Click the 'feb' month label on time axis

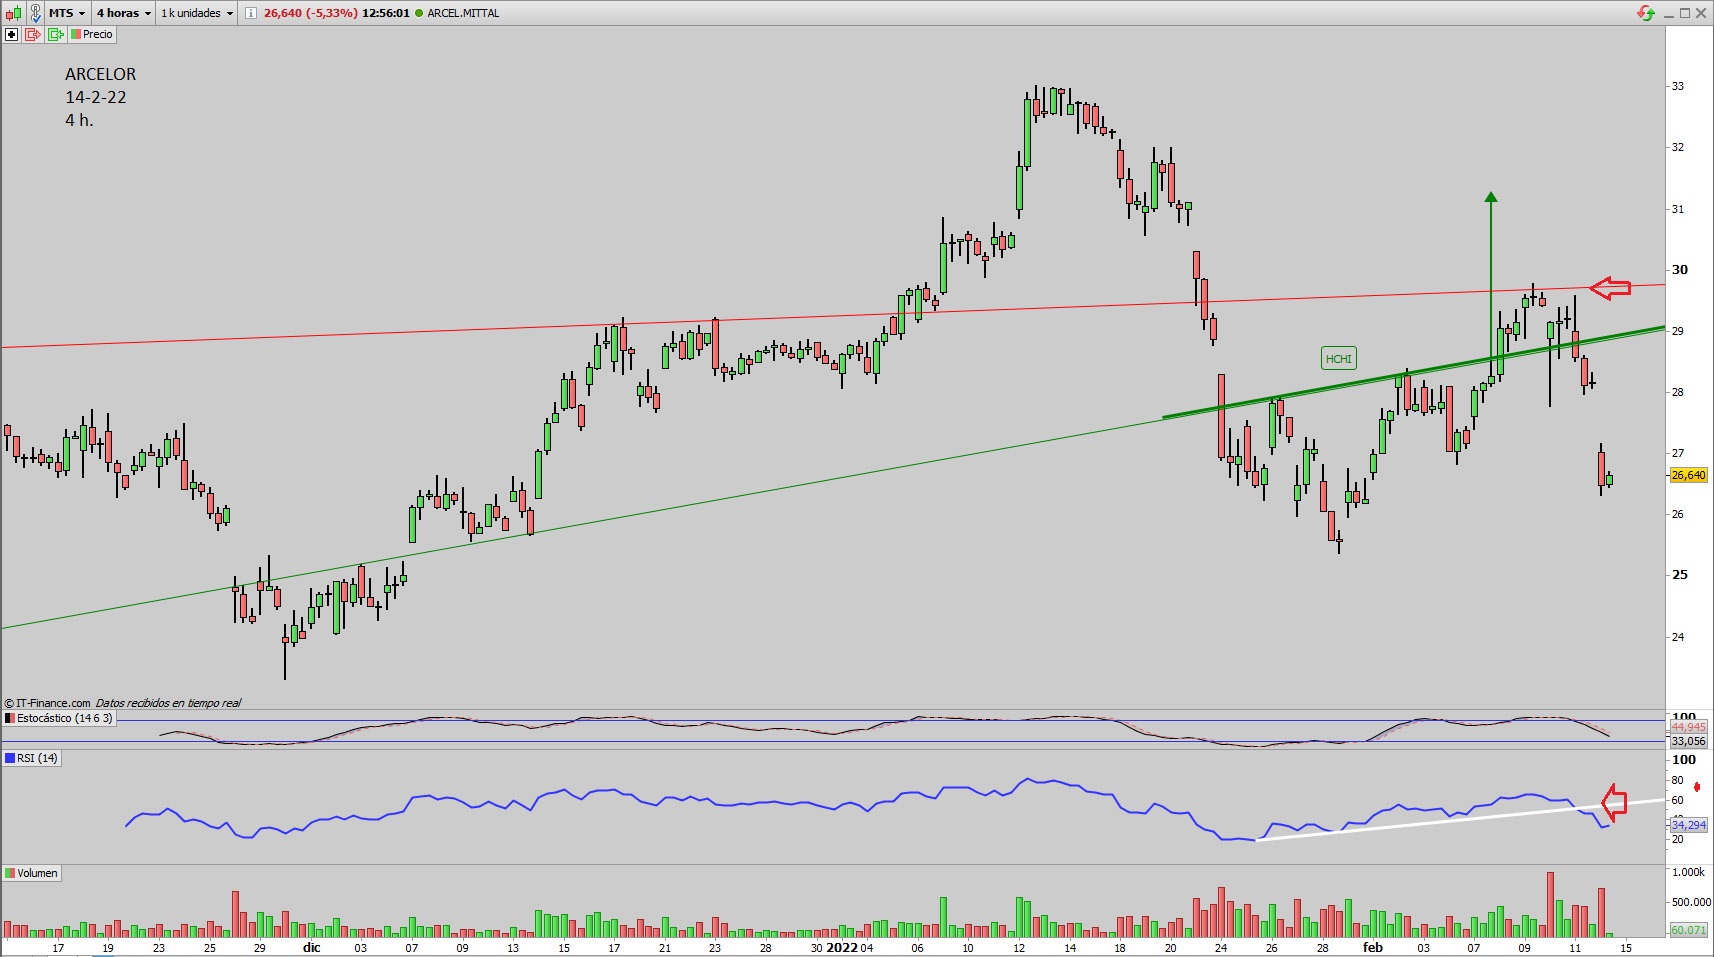(1373, 947)
